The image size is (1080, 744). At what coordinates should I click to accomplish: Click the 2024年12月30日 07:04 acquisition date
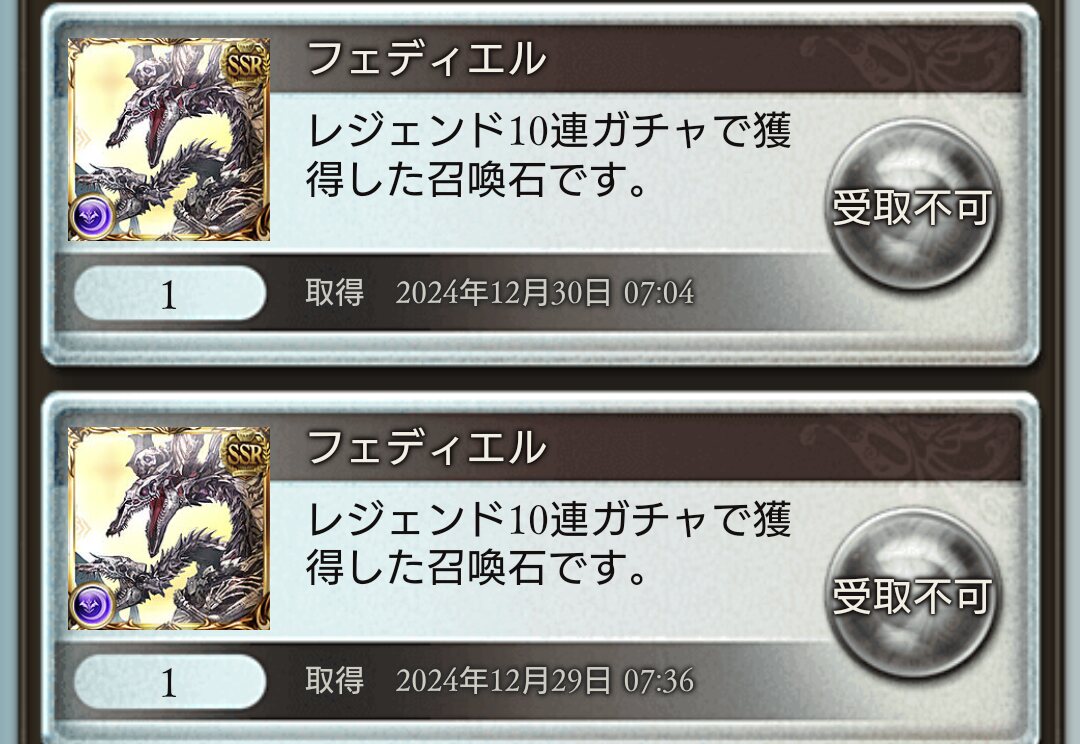[544, 293]
